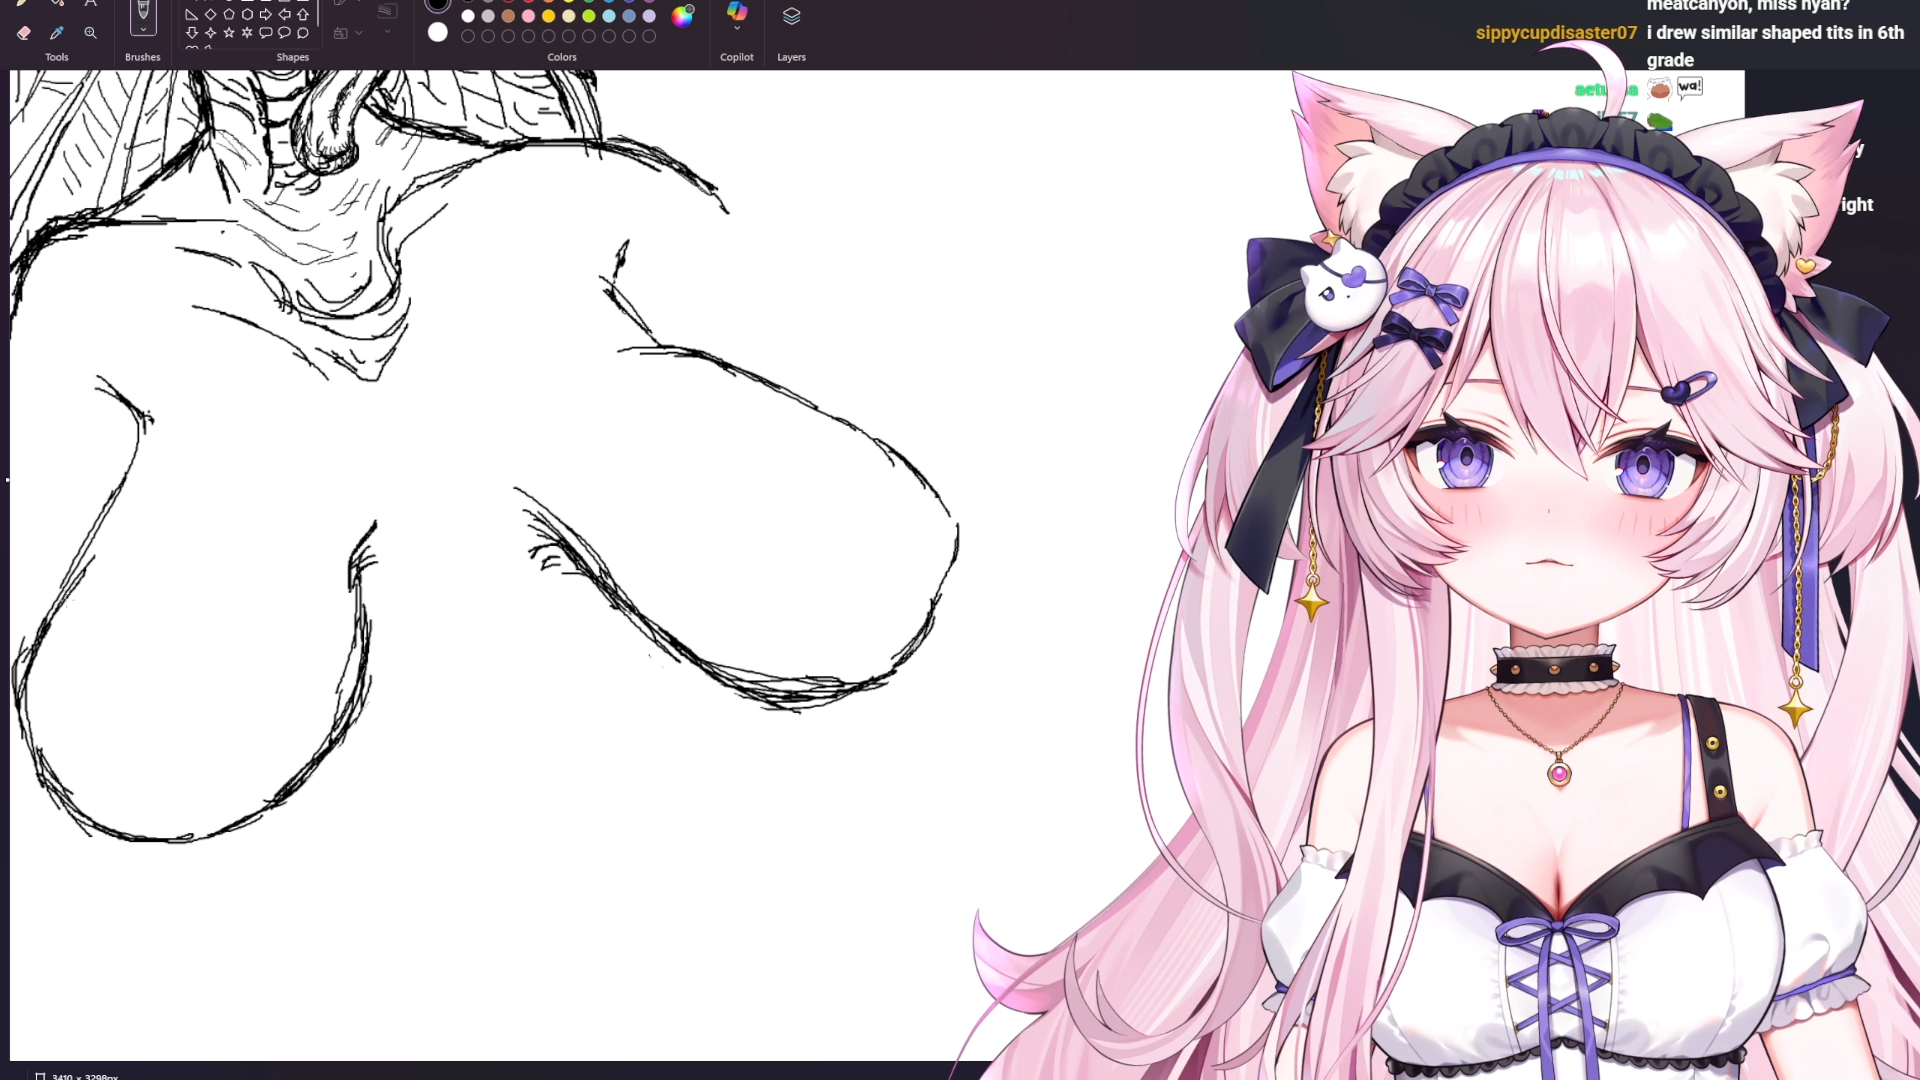Pick the right arrow shape
1920x1080 pixels.
[266, 15]
